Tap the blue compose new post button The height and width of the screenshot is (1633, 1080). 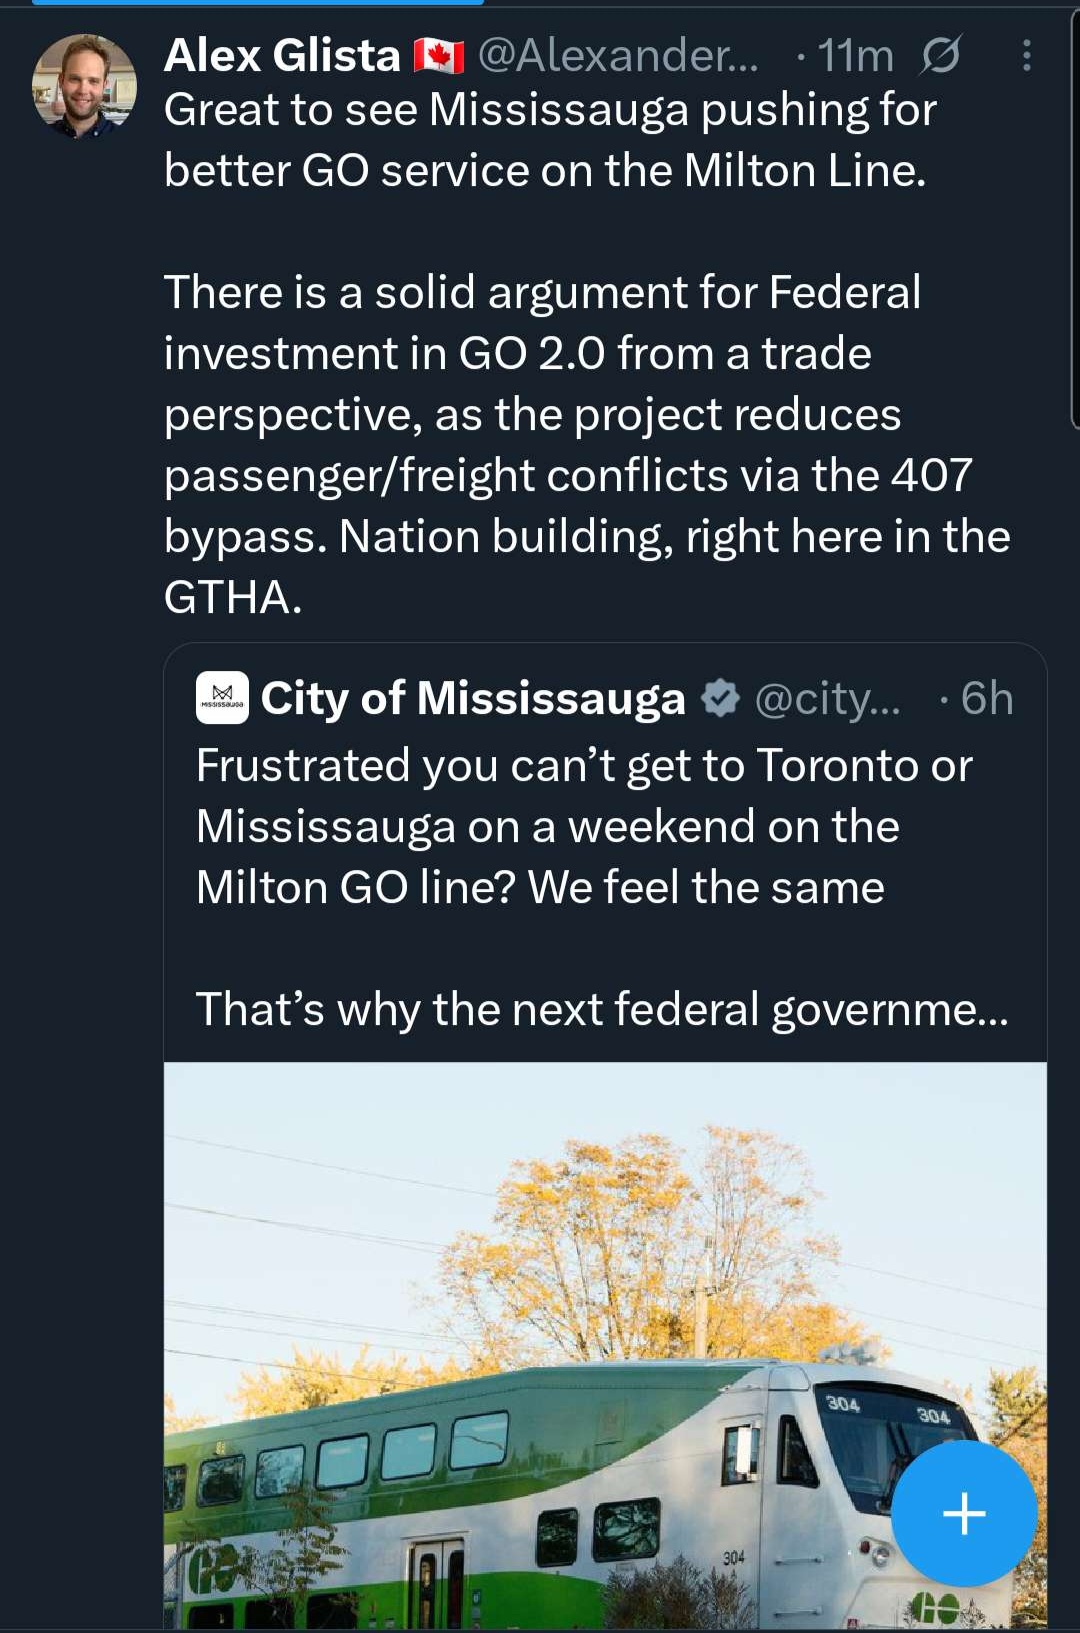point(963,1512)
